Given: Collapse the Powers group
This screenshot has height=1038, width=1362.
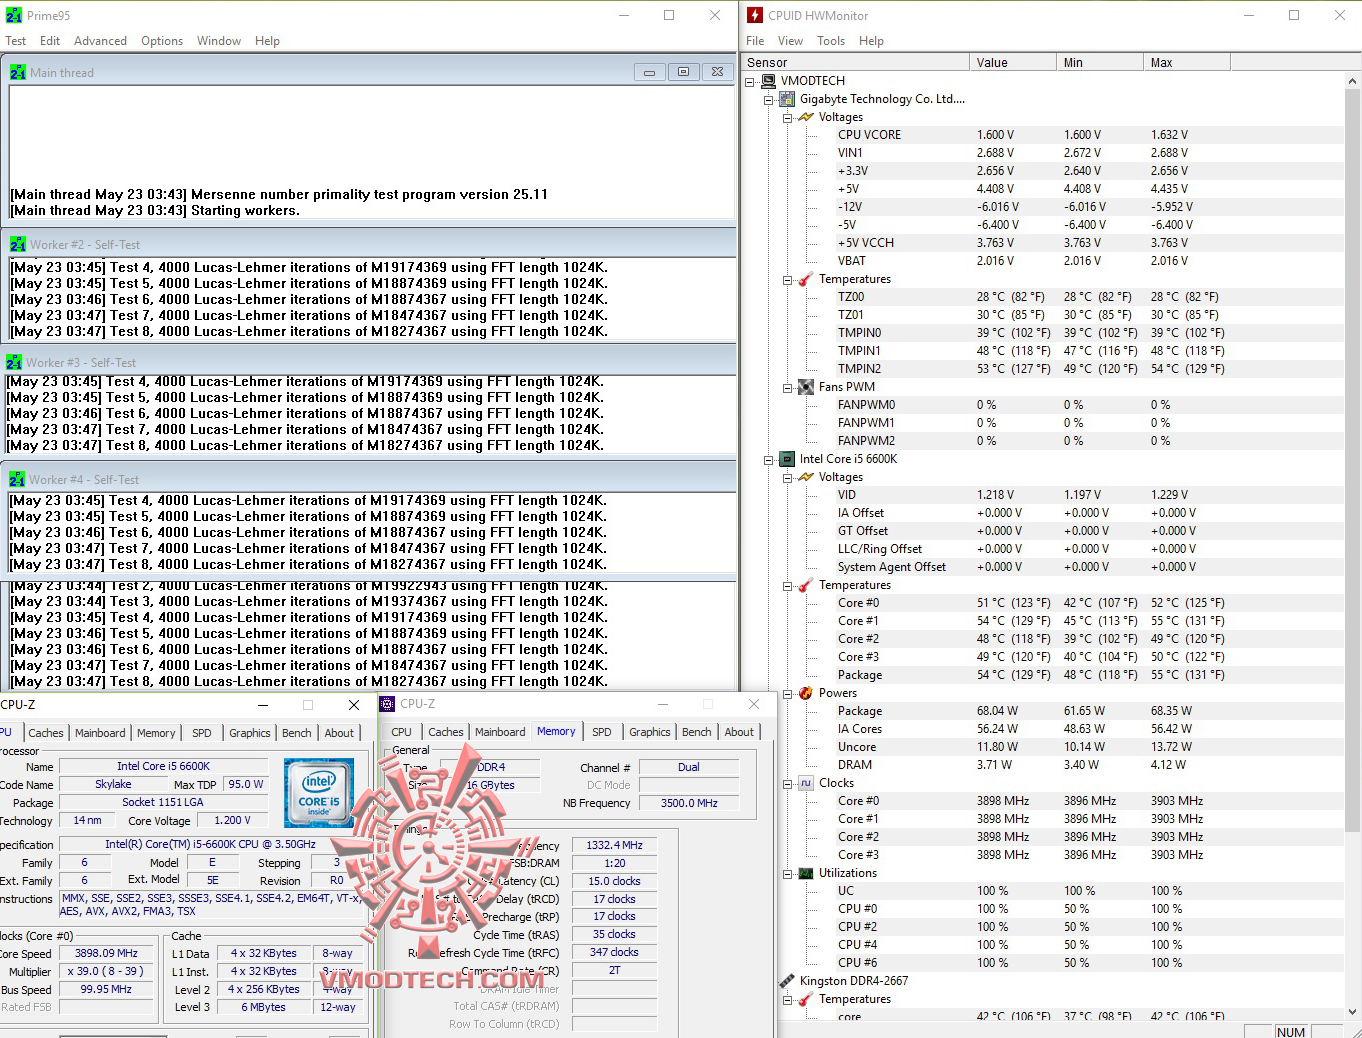Looking at the screenshot, I should 787,693.
